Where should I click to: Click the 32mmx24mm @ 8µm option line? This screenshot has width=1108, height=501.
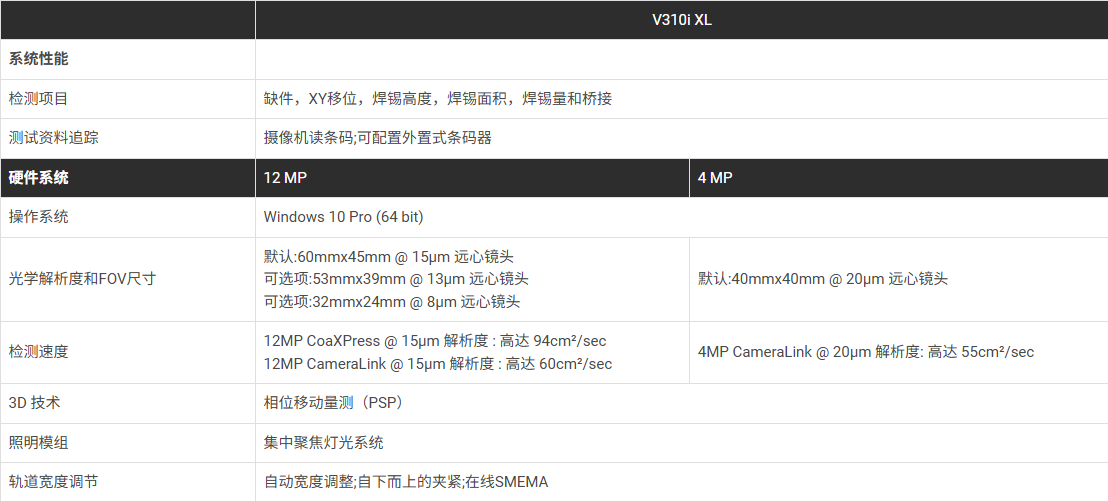392,301
